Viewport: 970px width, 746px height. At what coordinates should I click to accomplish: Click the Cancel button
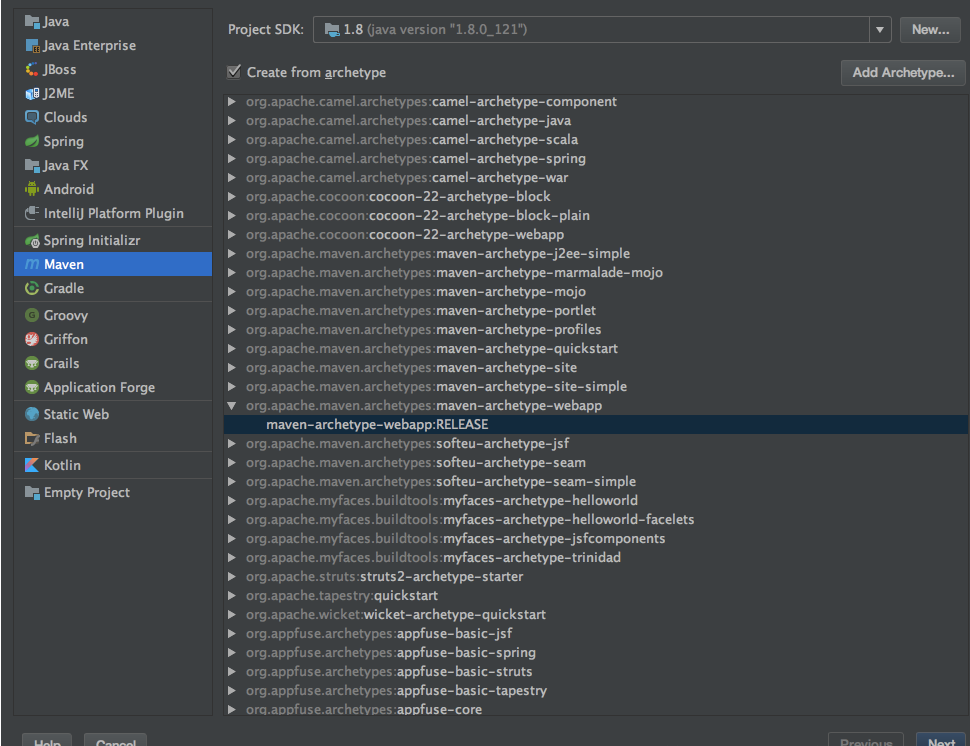click(115, 740)
